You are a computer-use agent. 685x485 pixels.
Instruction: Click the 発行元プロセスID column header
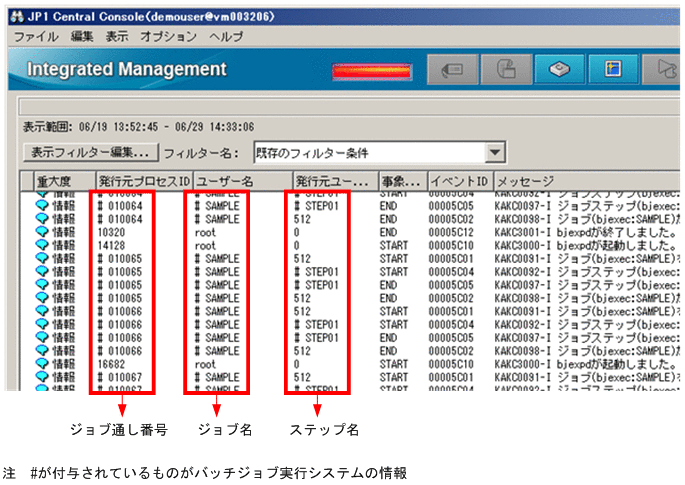click(144, 181)
